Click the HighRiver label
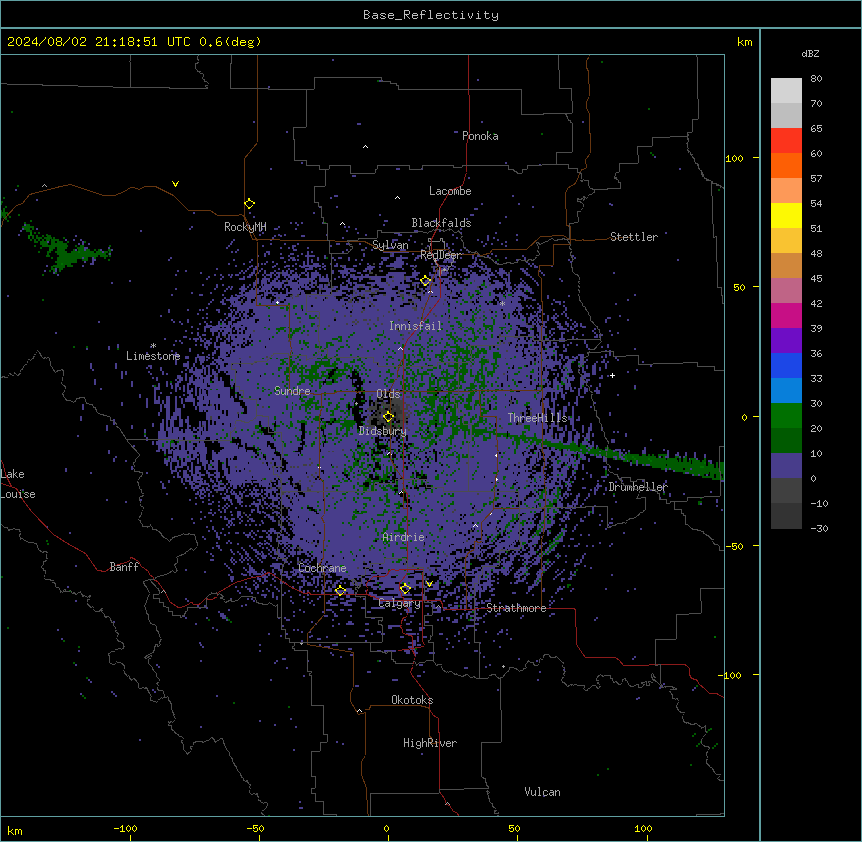The height and width of the screenshot is (842, 862). click(x=430, y=743)
